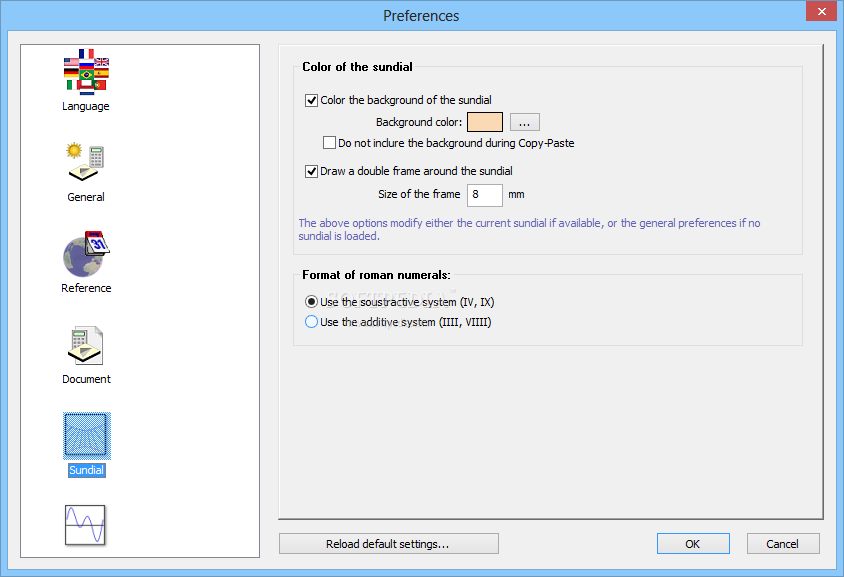Click the Size of the frame label

(x=419, y=194)
